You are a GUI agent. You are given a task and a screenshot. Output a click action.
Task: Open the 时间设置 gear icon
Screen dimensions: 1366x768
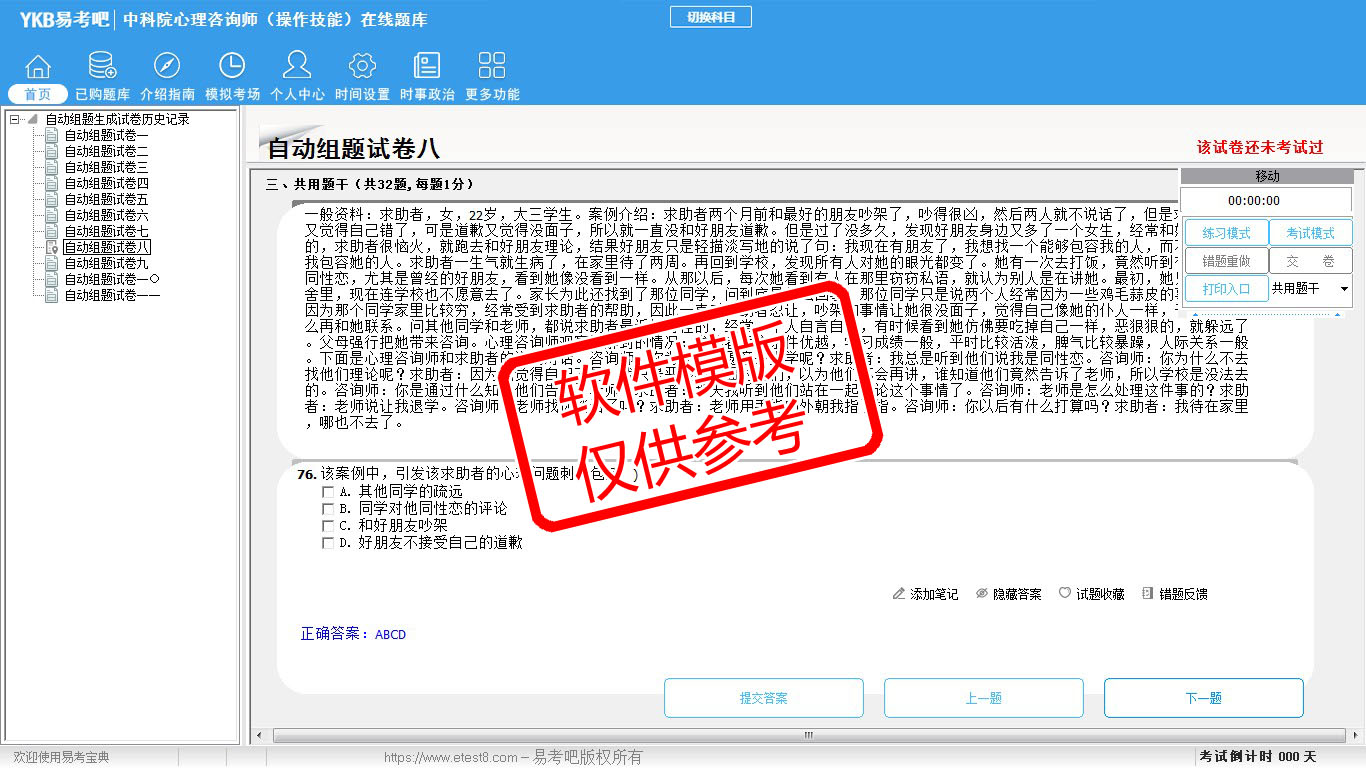tap(362, 67)
